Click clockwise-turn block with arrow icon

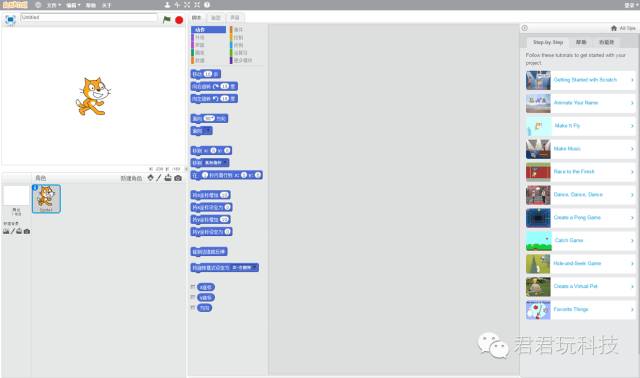click(214, 86)
